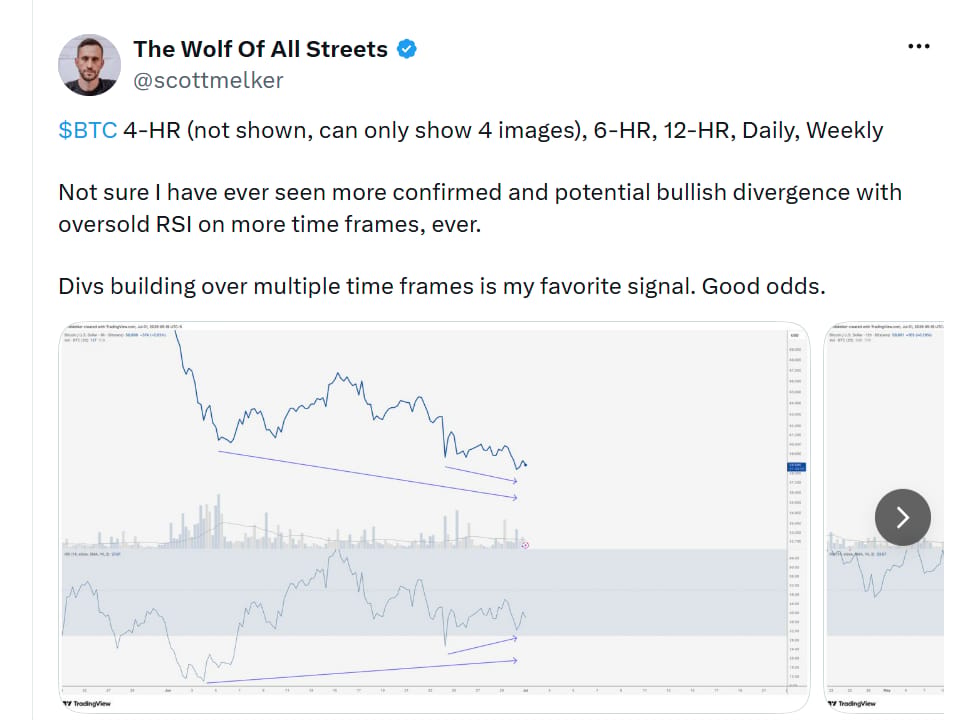Click small red circle marker after volume bars
This screenshot has width=963, height=720.
tap(525, 545)
